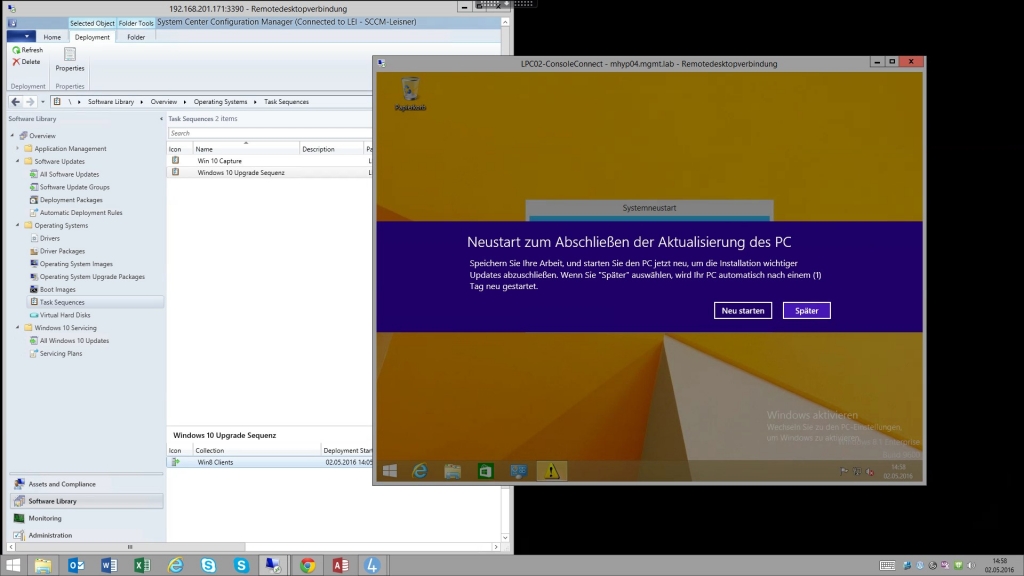1024x576 pixels.
Task: Open Chrome from the host taskbar
Action: 308,565
